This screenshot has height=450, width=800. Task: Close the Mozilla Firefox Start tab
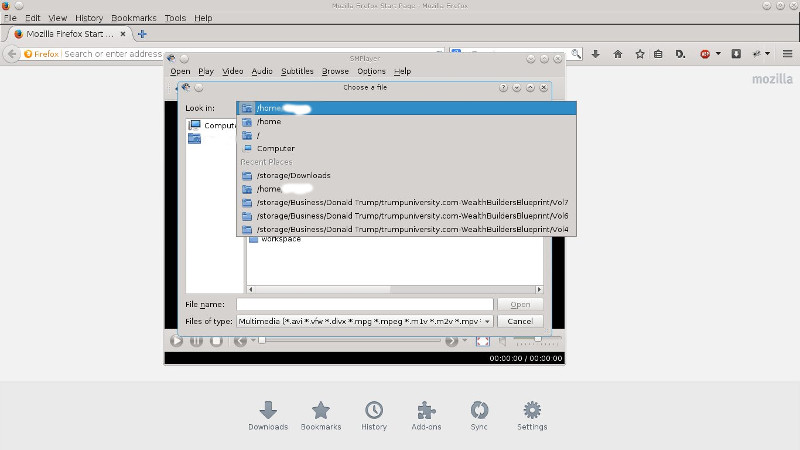coord(123,34)
